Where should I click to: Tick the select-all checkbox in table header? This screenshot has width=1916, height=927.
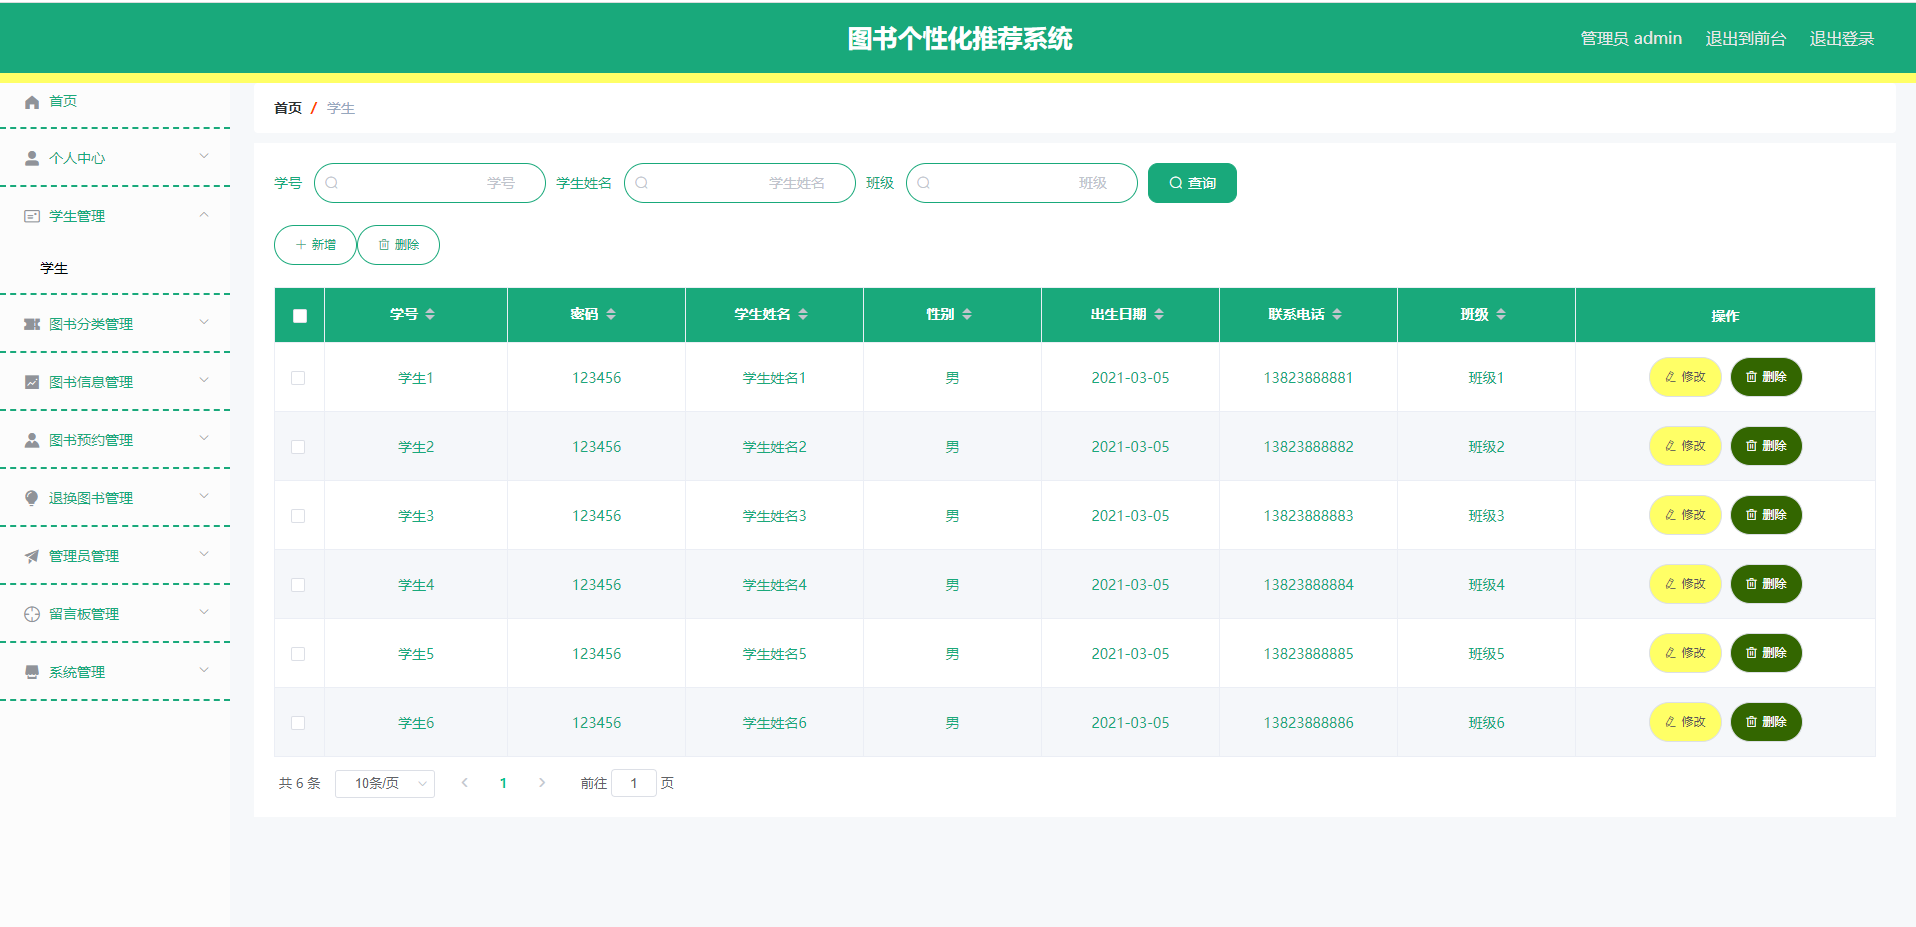tap(300, 316)
